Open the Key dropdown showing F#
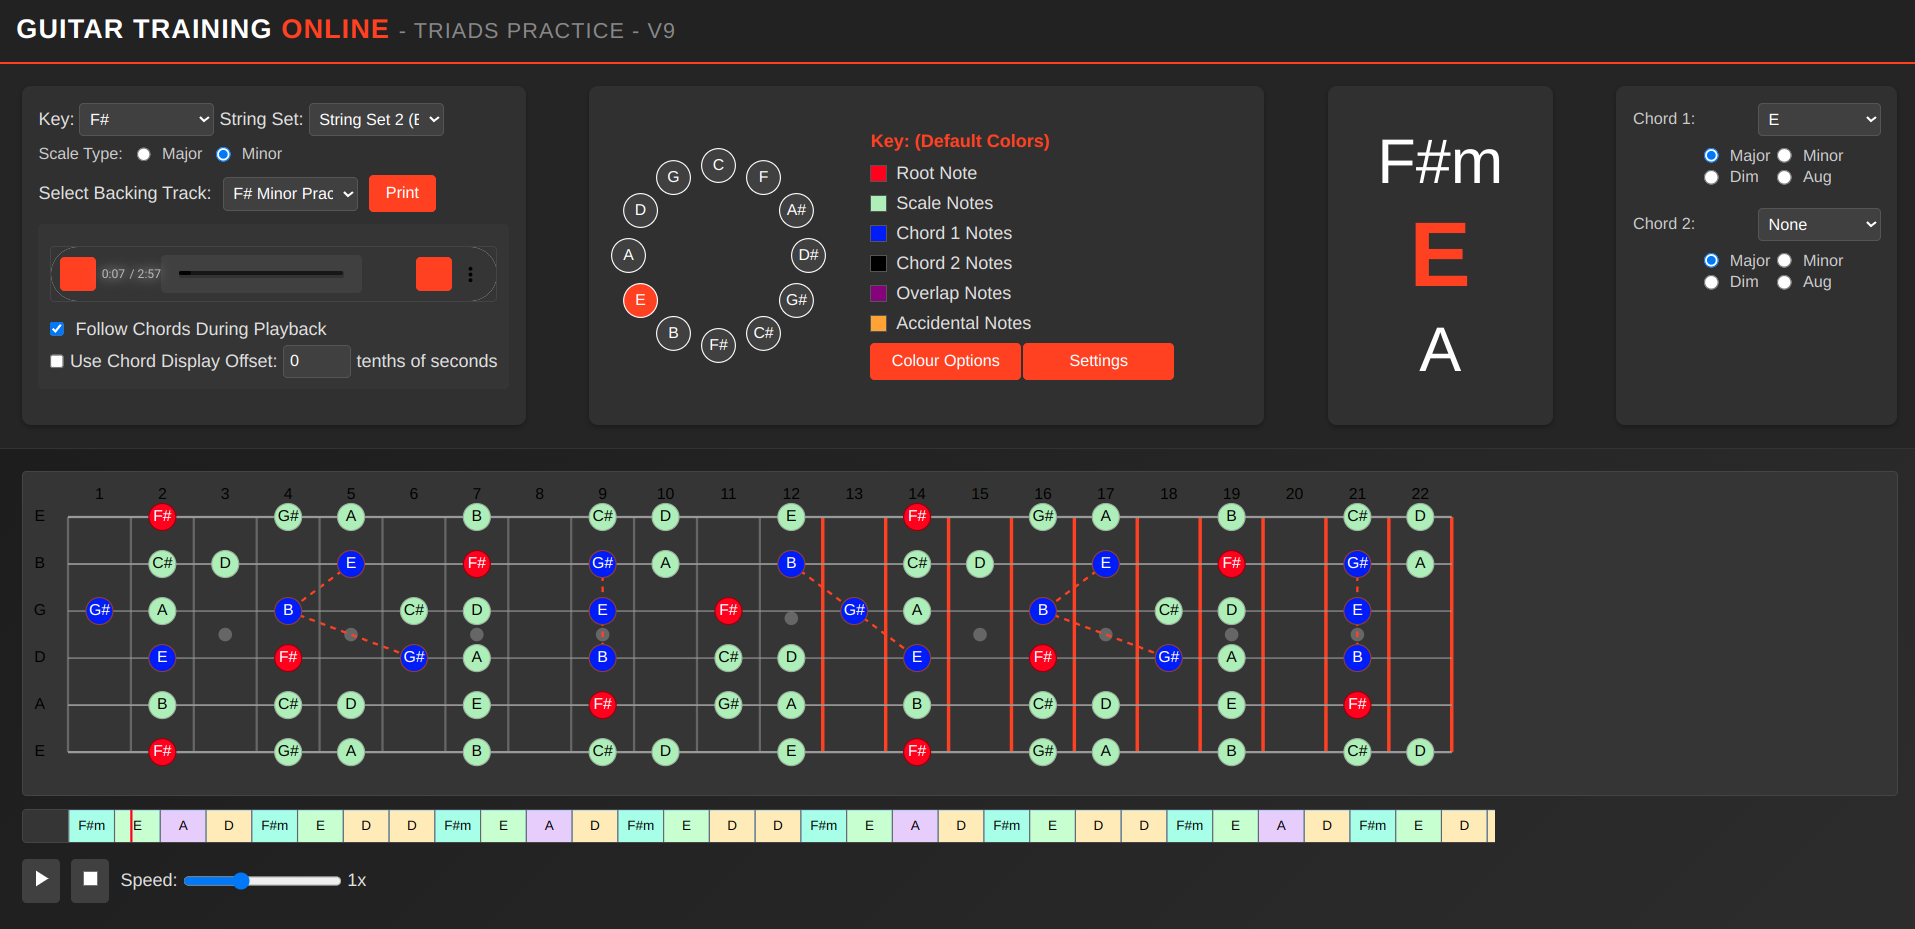1915x929 pixels. point(146,120)
